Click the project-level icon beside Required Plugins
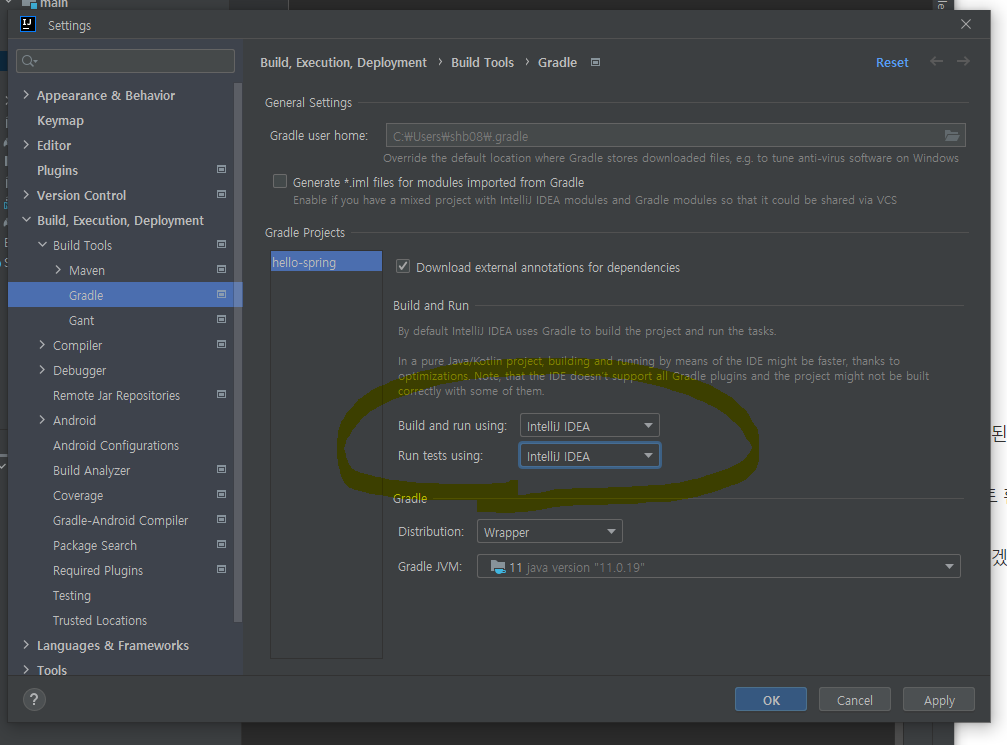Screen dimensions: 1007x745 coord(222,570)
